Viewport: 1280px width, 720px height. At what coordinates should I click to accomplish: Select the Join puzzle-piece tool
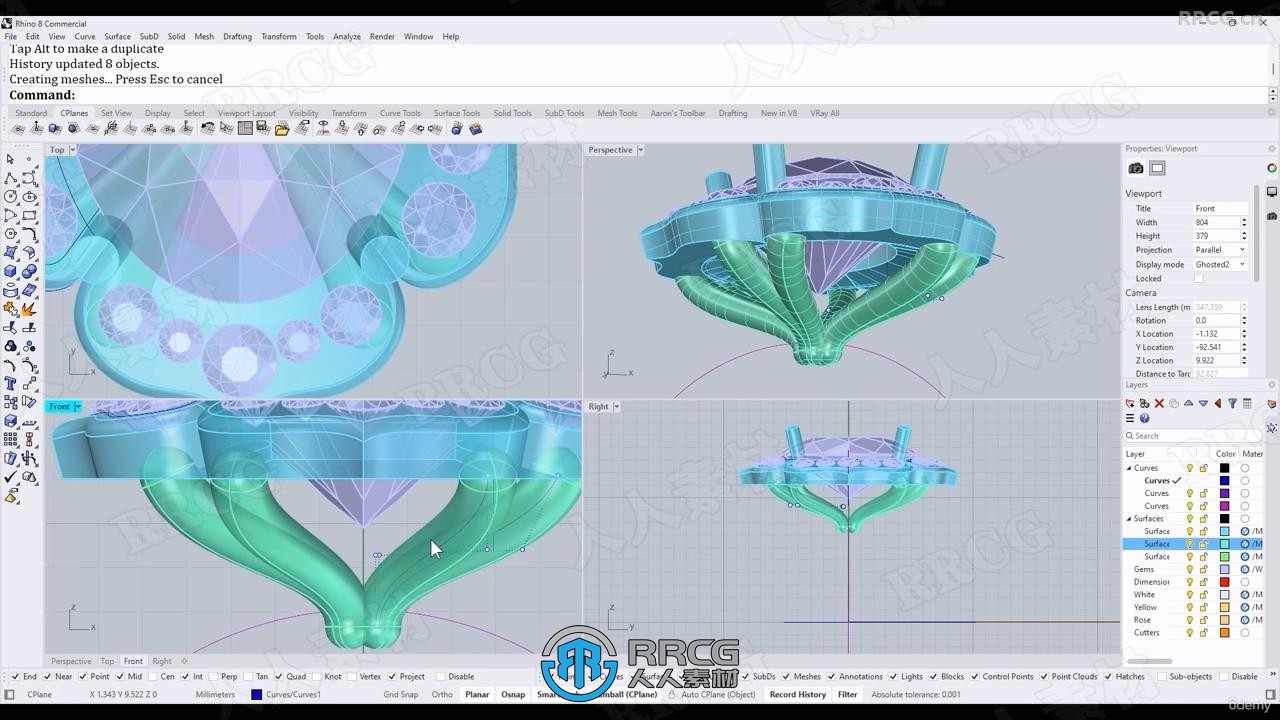point(10,308)
